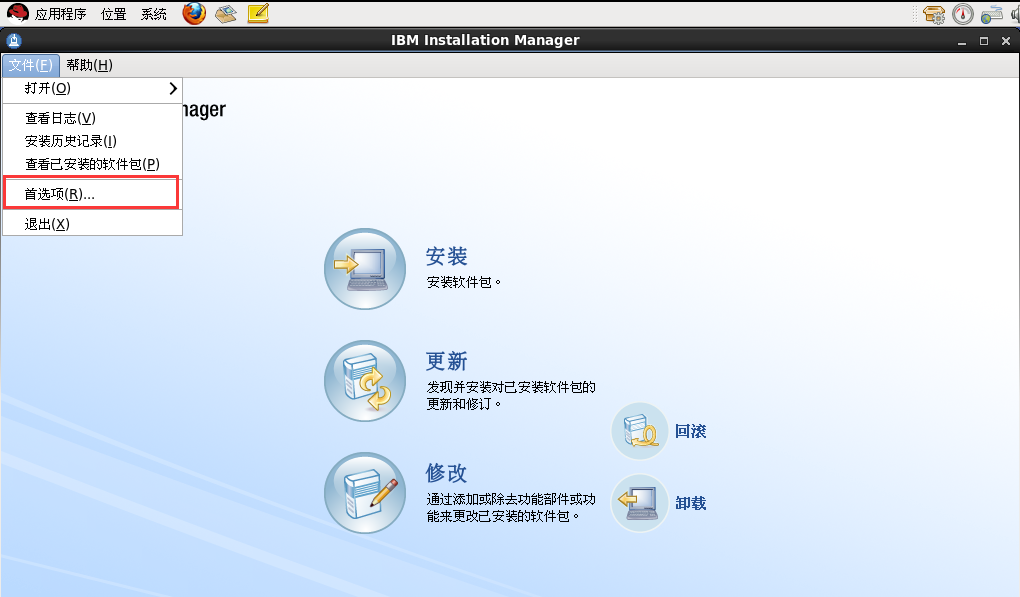Open the 文件(F) menu
The image size is (1020, 597).
click(31, 65)
